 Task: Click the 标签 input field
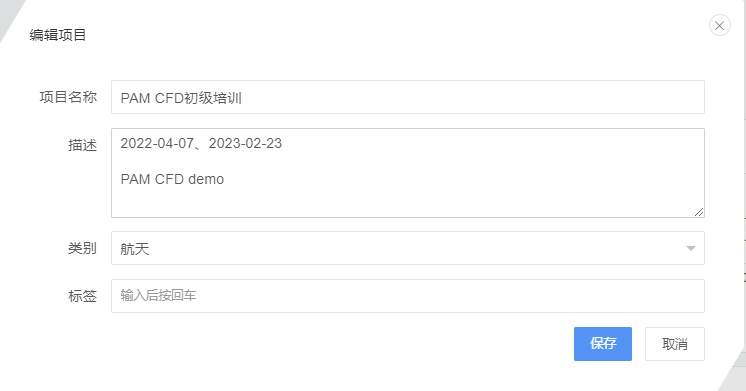click(x=408, y=296)
